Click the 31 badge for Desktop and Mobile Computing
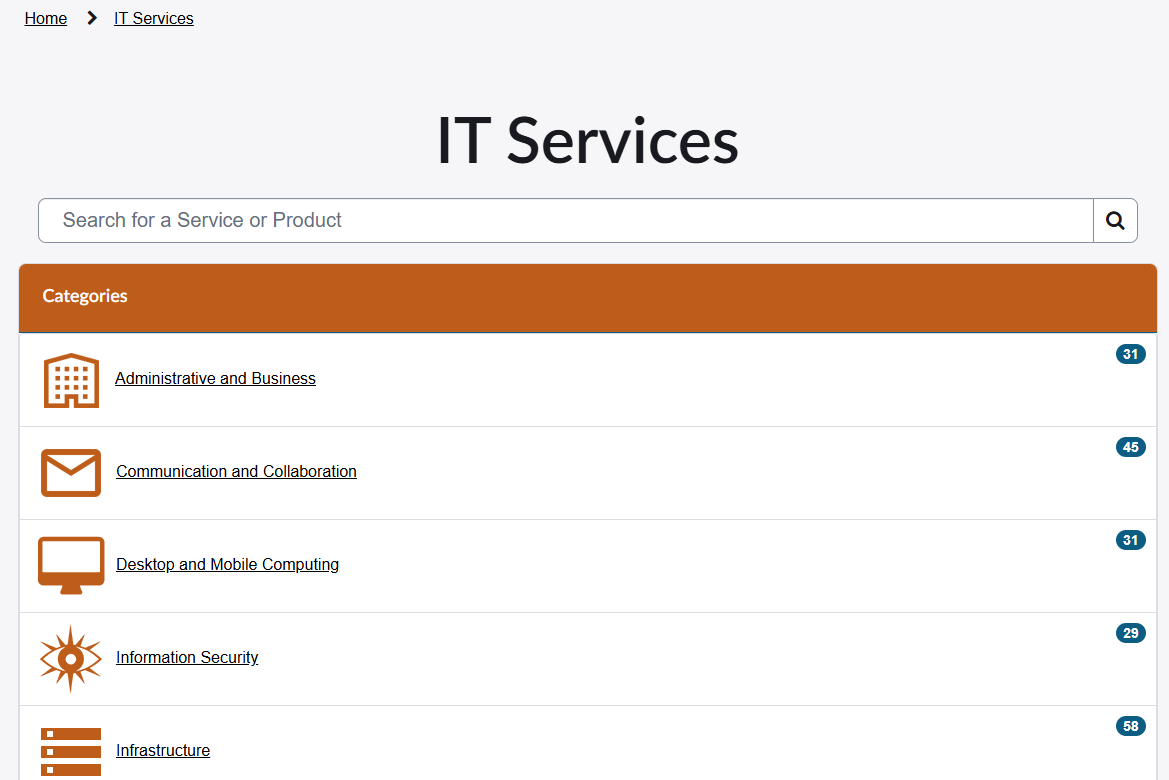The width and height of the screenshot is (1169, 780). [x=1130, y=540]
